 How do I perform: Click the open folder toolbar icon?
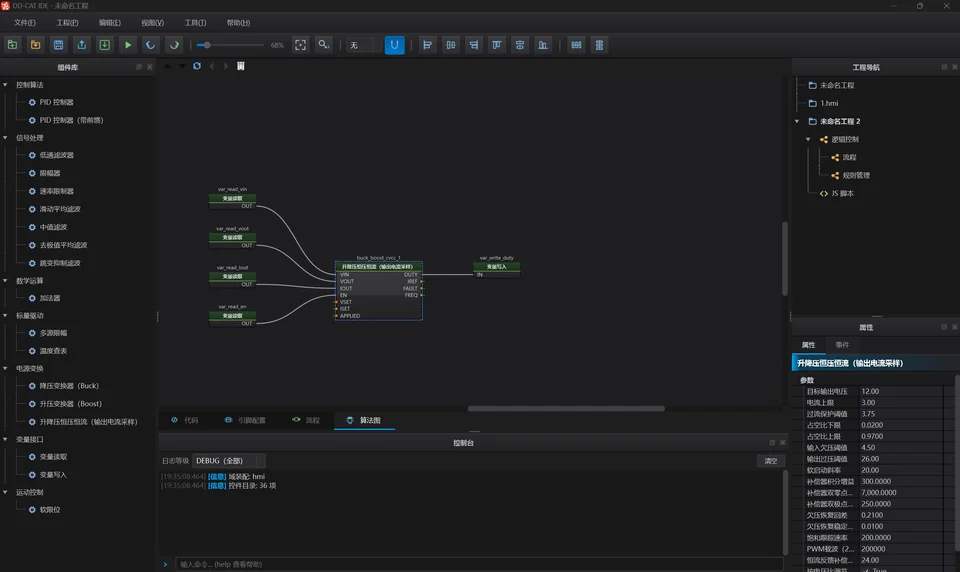point(36,45)
